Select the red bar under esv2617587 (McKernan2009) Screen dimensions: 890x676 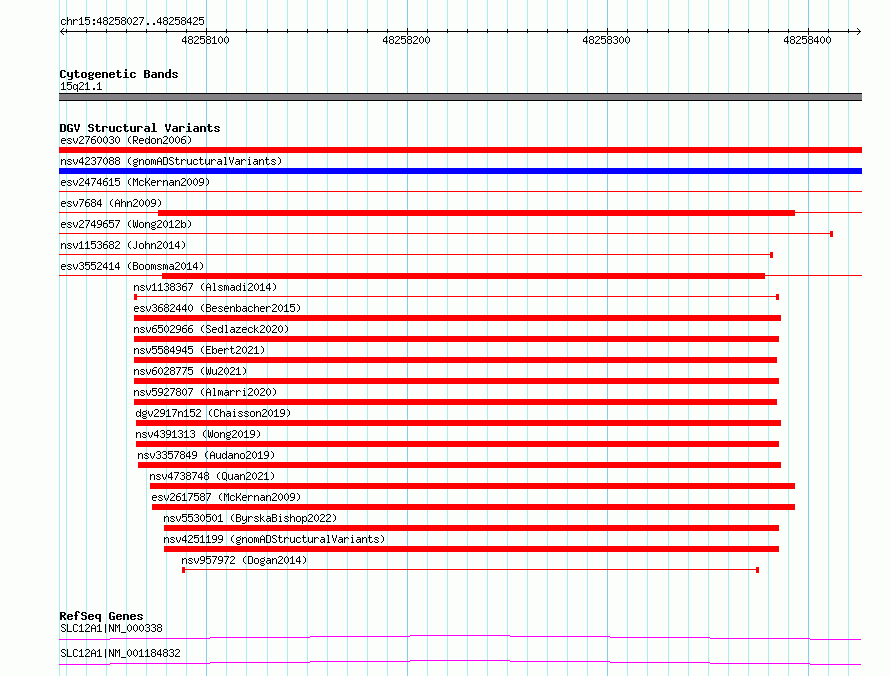[x=473, y=507]
